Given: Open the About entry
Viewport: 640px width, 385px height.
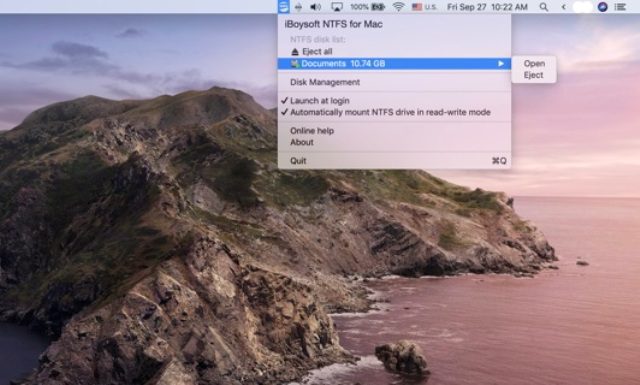Looking at the screenshot, I should tap(302, 142).
